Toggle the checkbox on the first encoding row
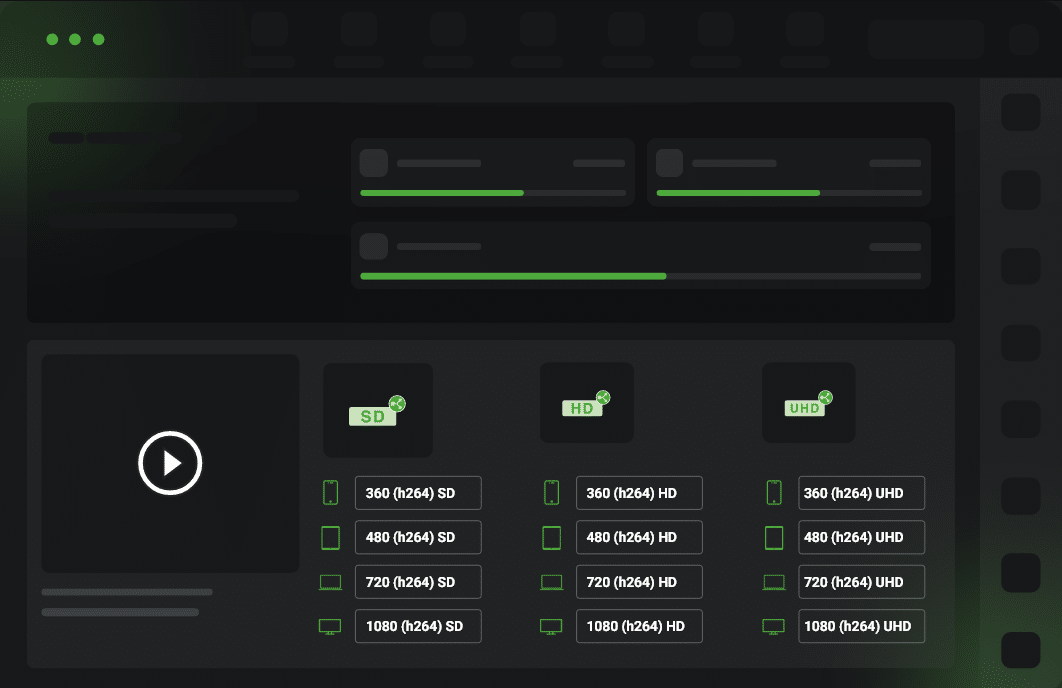Screen dimensions: 1062x688 (x=373, y=163)
